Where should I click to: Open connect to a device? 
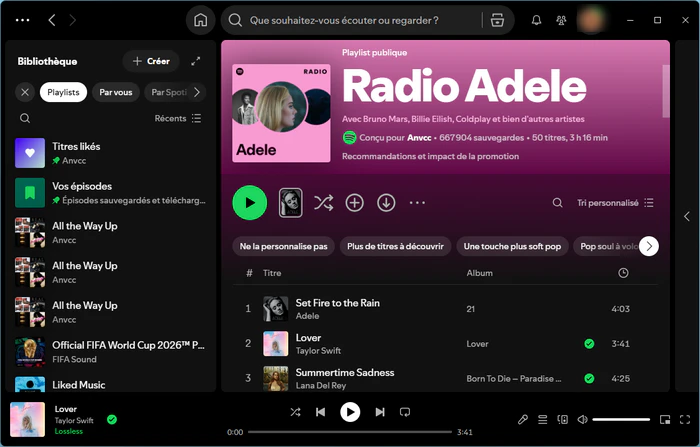(562, 419)
